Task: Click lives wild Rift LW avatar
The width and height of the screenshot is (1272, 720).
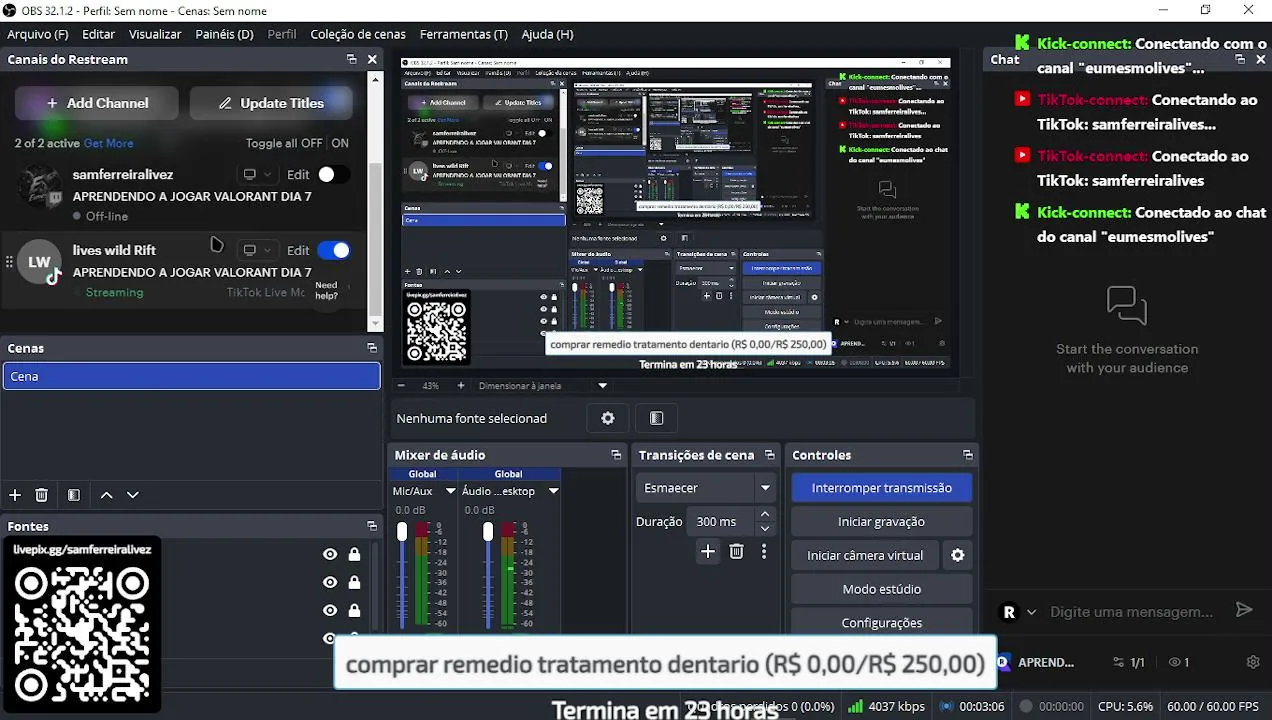Action: pos(39,262)
